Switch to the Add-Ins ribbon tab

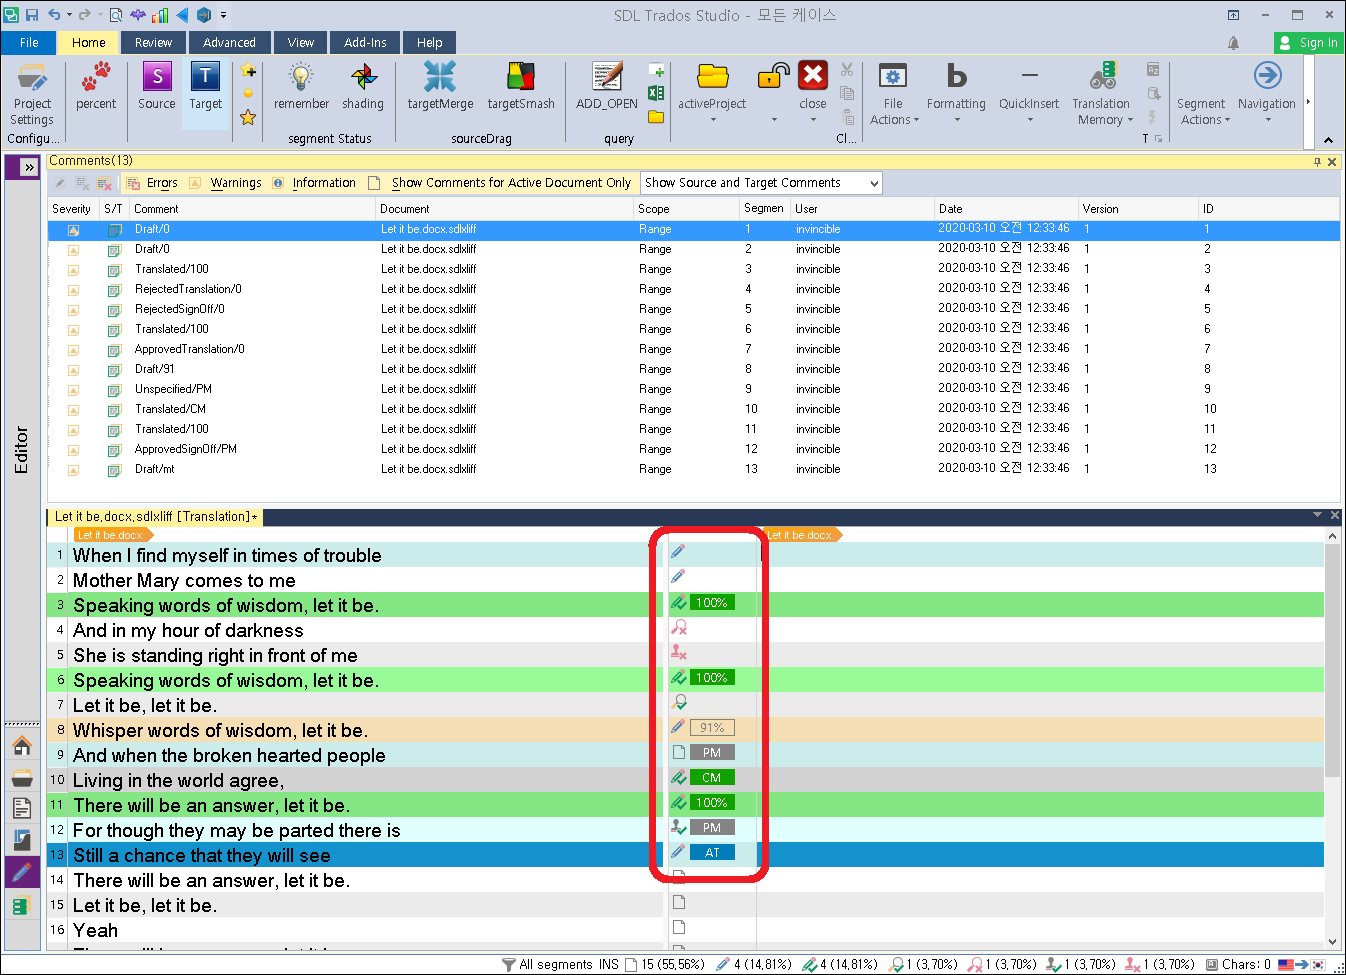365,43
